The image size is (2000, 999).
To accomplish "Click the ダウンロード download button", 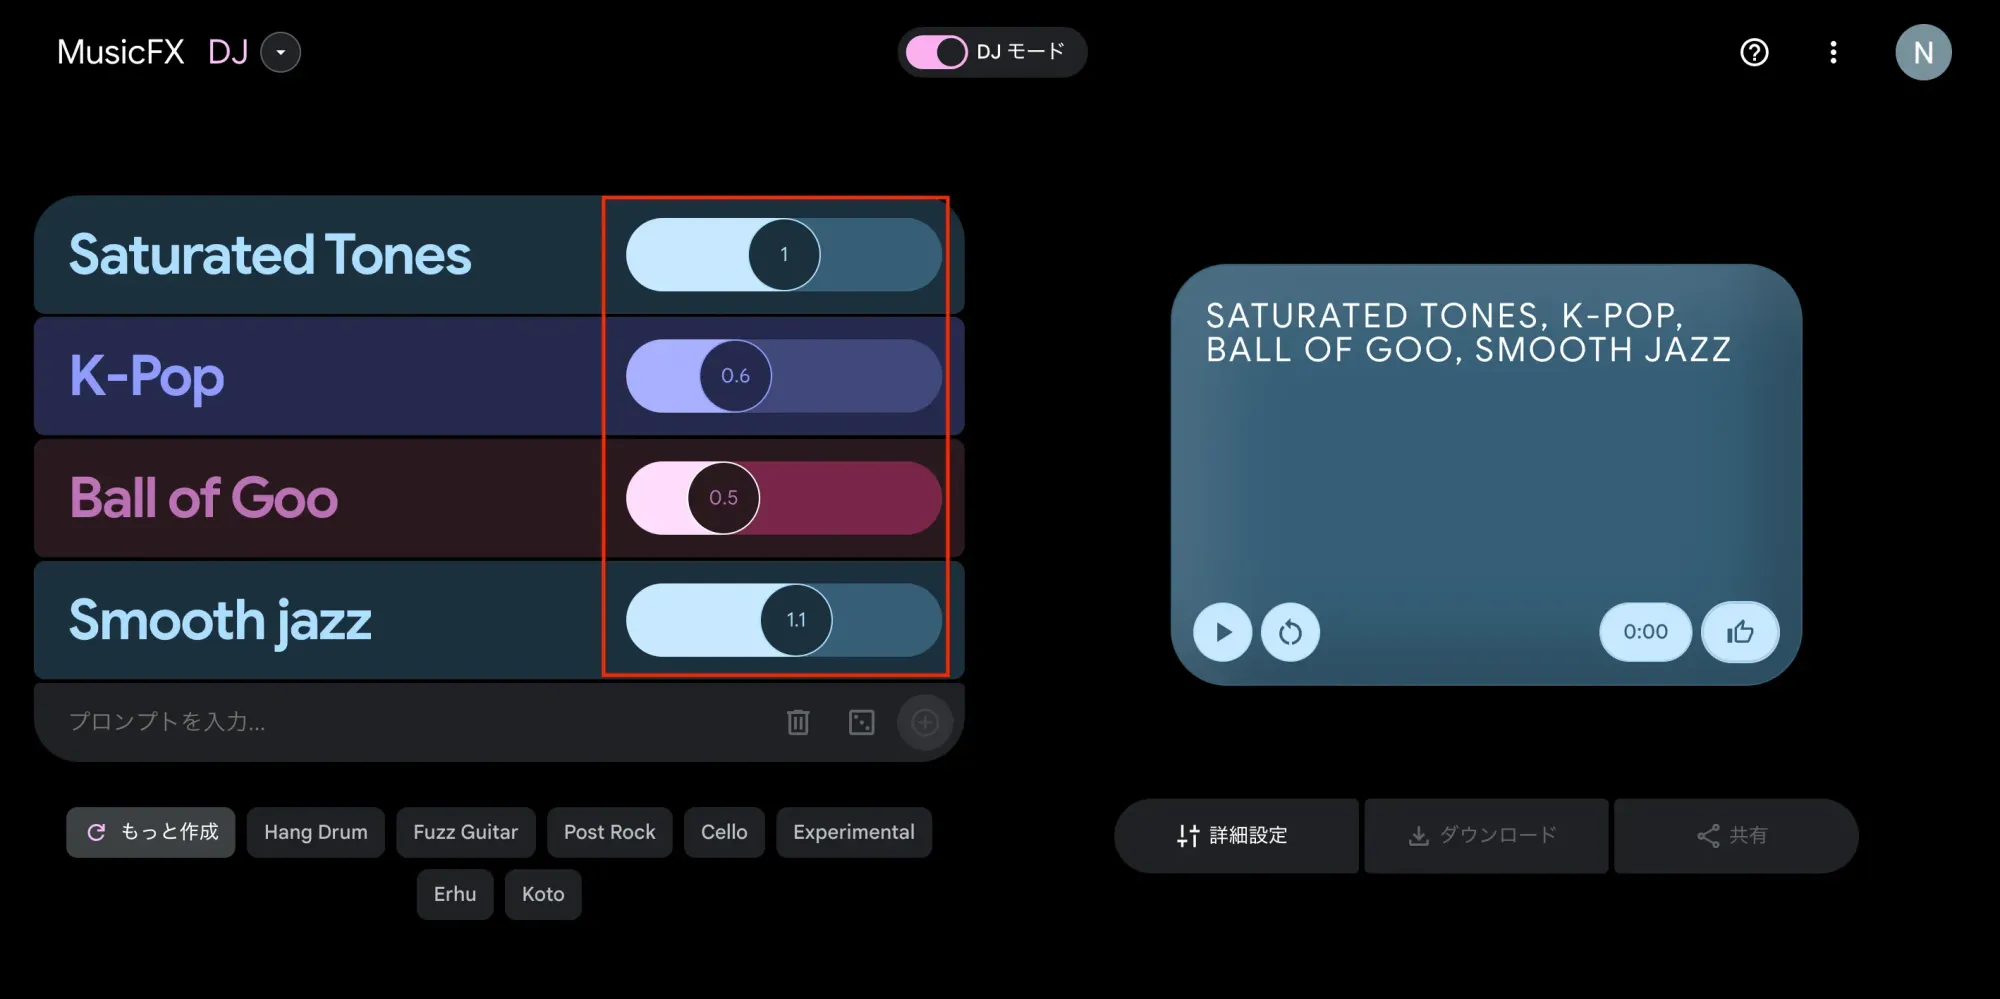I will coord(1486,835).
